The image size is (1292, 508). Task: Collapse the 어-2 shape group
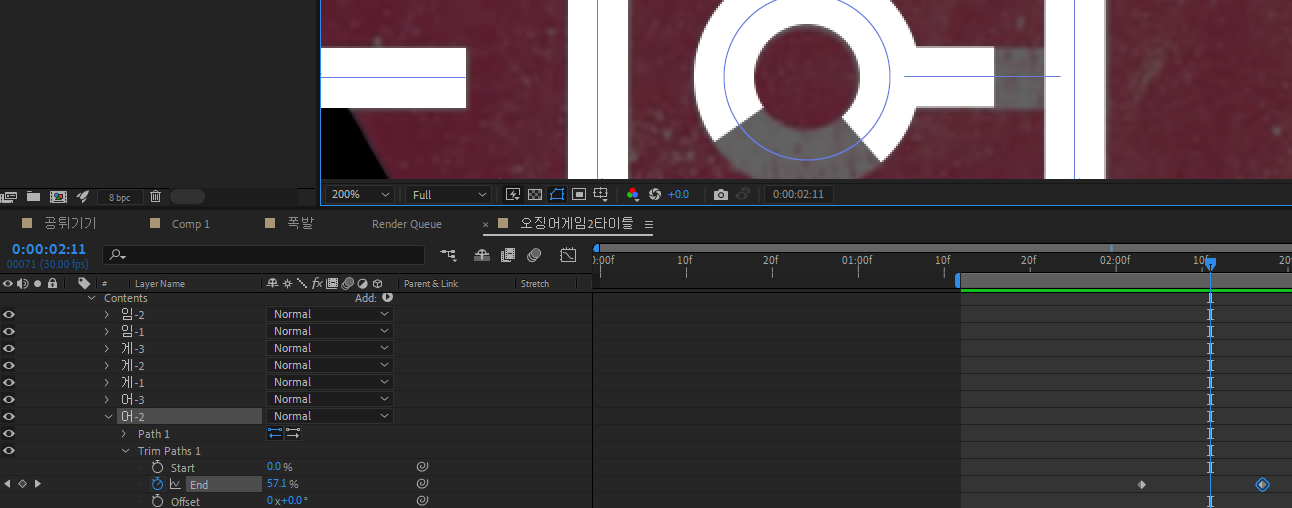coord(108,416)
